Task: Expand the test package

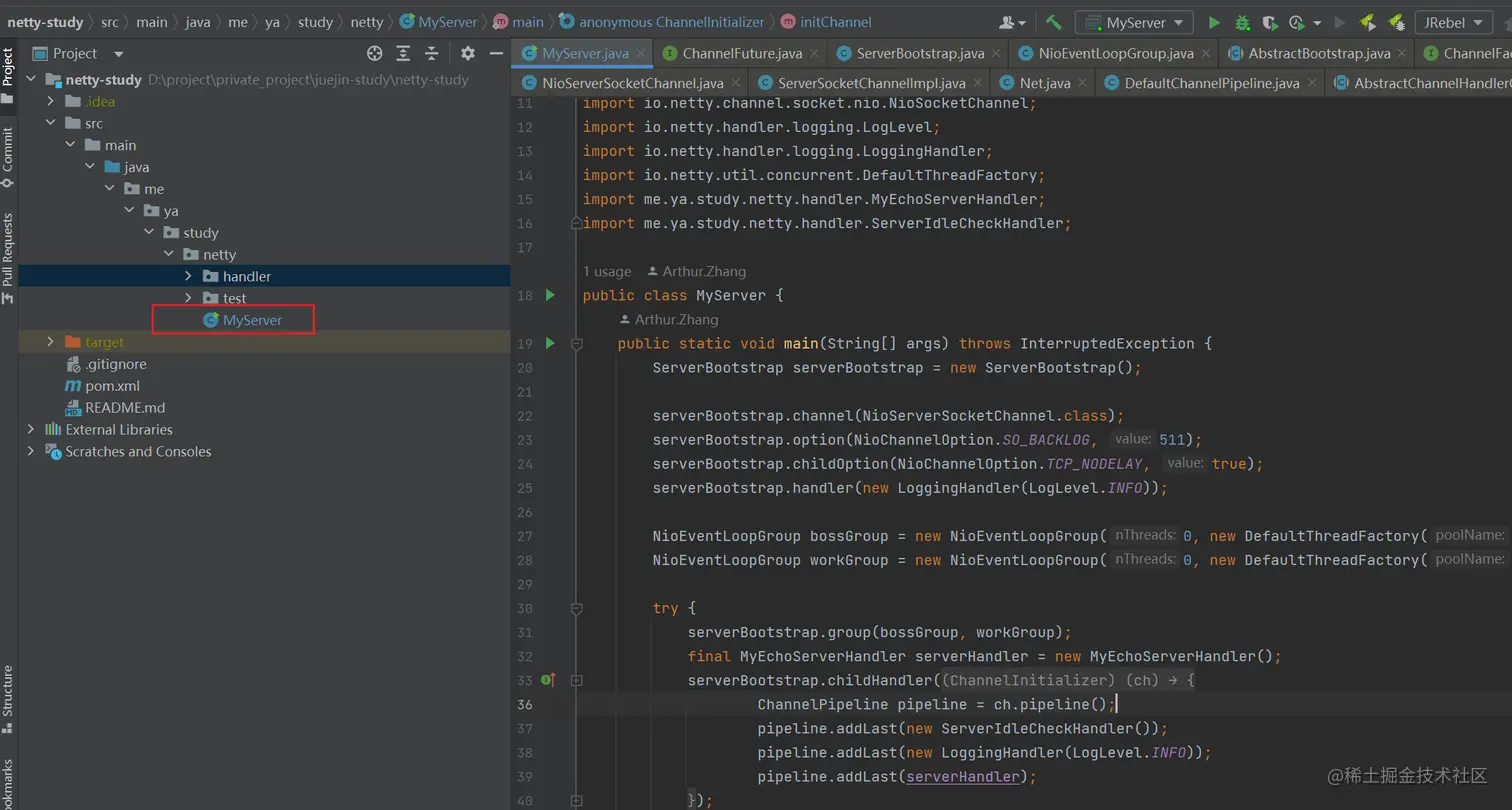Action: [x=189, y=298]
